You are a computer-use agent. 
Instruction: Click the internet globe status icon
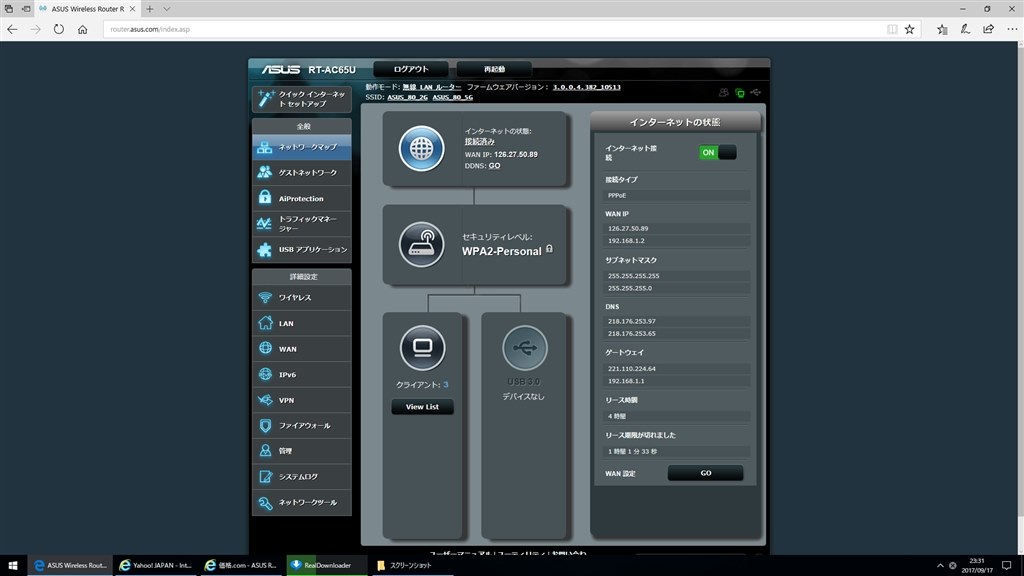tap(424, 147)
